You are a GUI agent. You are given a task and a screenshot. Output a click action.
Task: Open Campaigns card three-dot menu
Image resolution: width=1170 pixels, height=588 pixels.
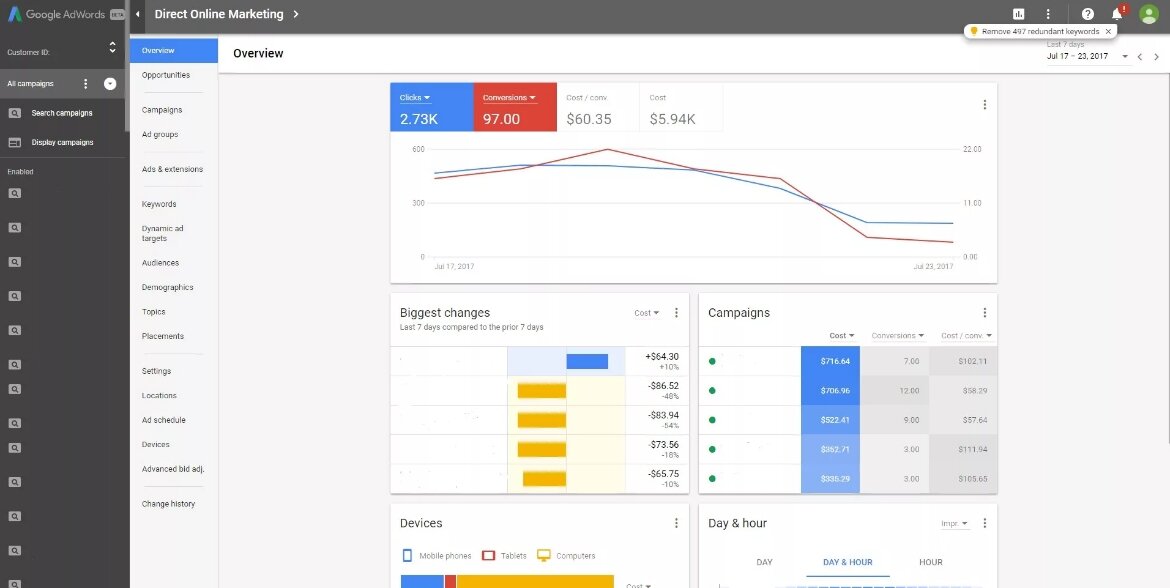(985, 313)
